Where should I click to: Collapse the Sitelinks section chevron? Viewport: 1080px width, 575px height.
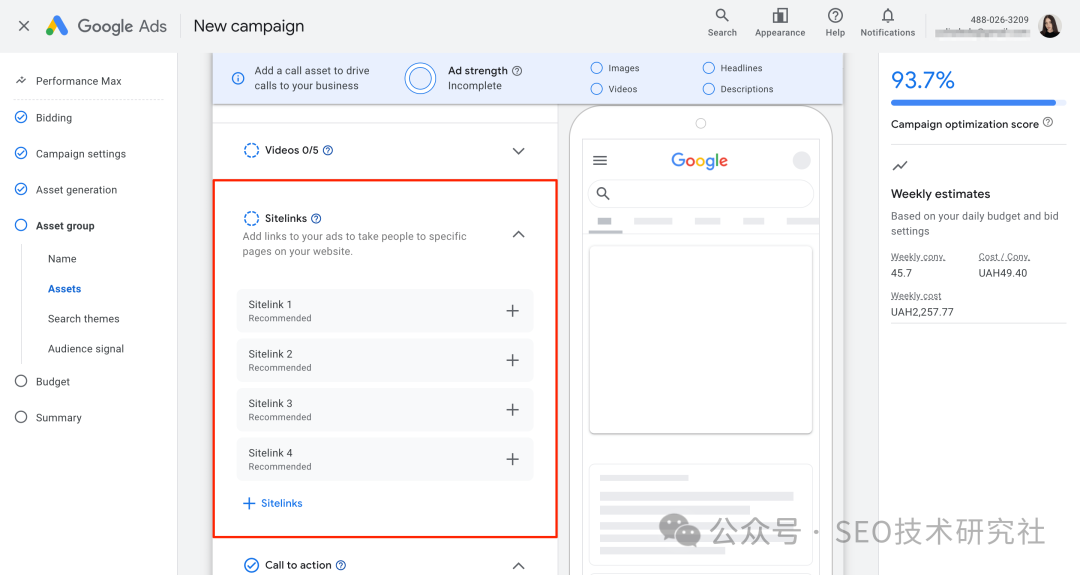[518, 234]
